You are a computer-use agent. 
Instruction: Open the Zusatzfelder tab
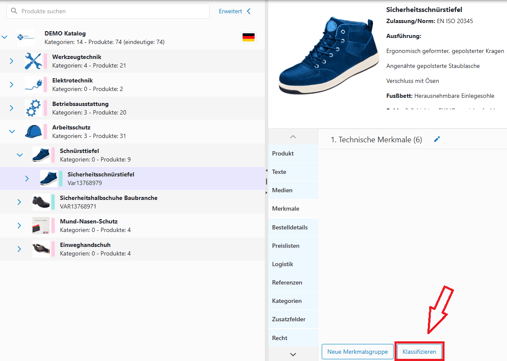click(293, 319)
